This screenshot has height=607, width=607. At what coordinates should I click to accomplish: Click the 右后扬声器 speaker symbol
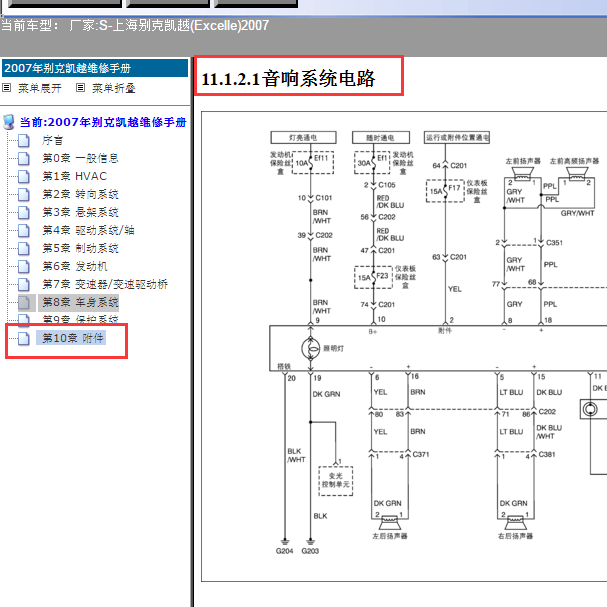515,523
